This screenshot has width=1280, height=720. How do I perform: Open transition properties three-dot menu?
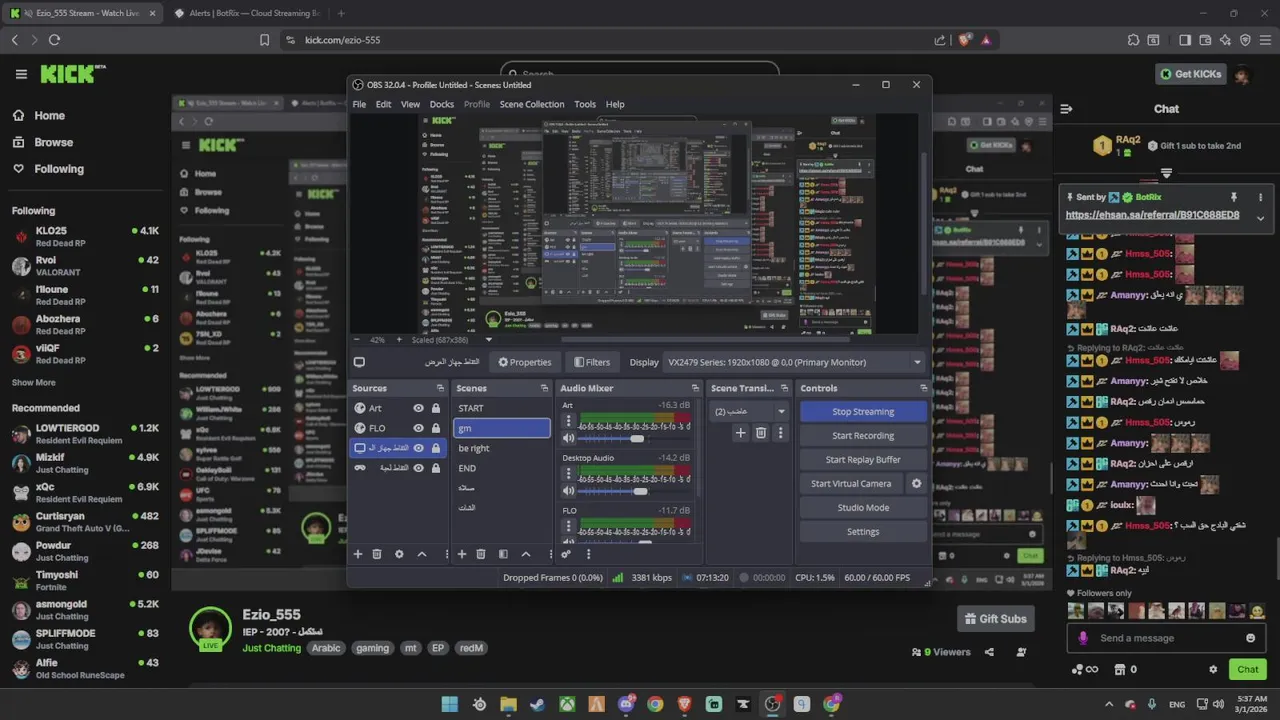click(x=781, y=433)
